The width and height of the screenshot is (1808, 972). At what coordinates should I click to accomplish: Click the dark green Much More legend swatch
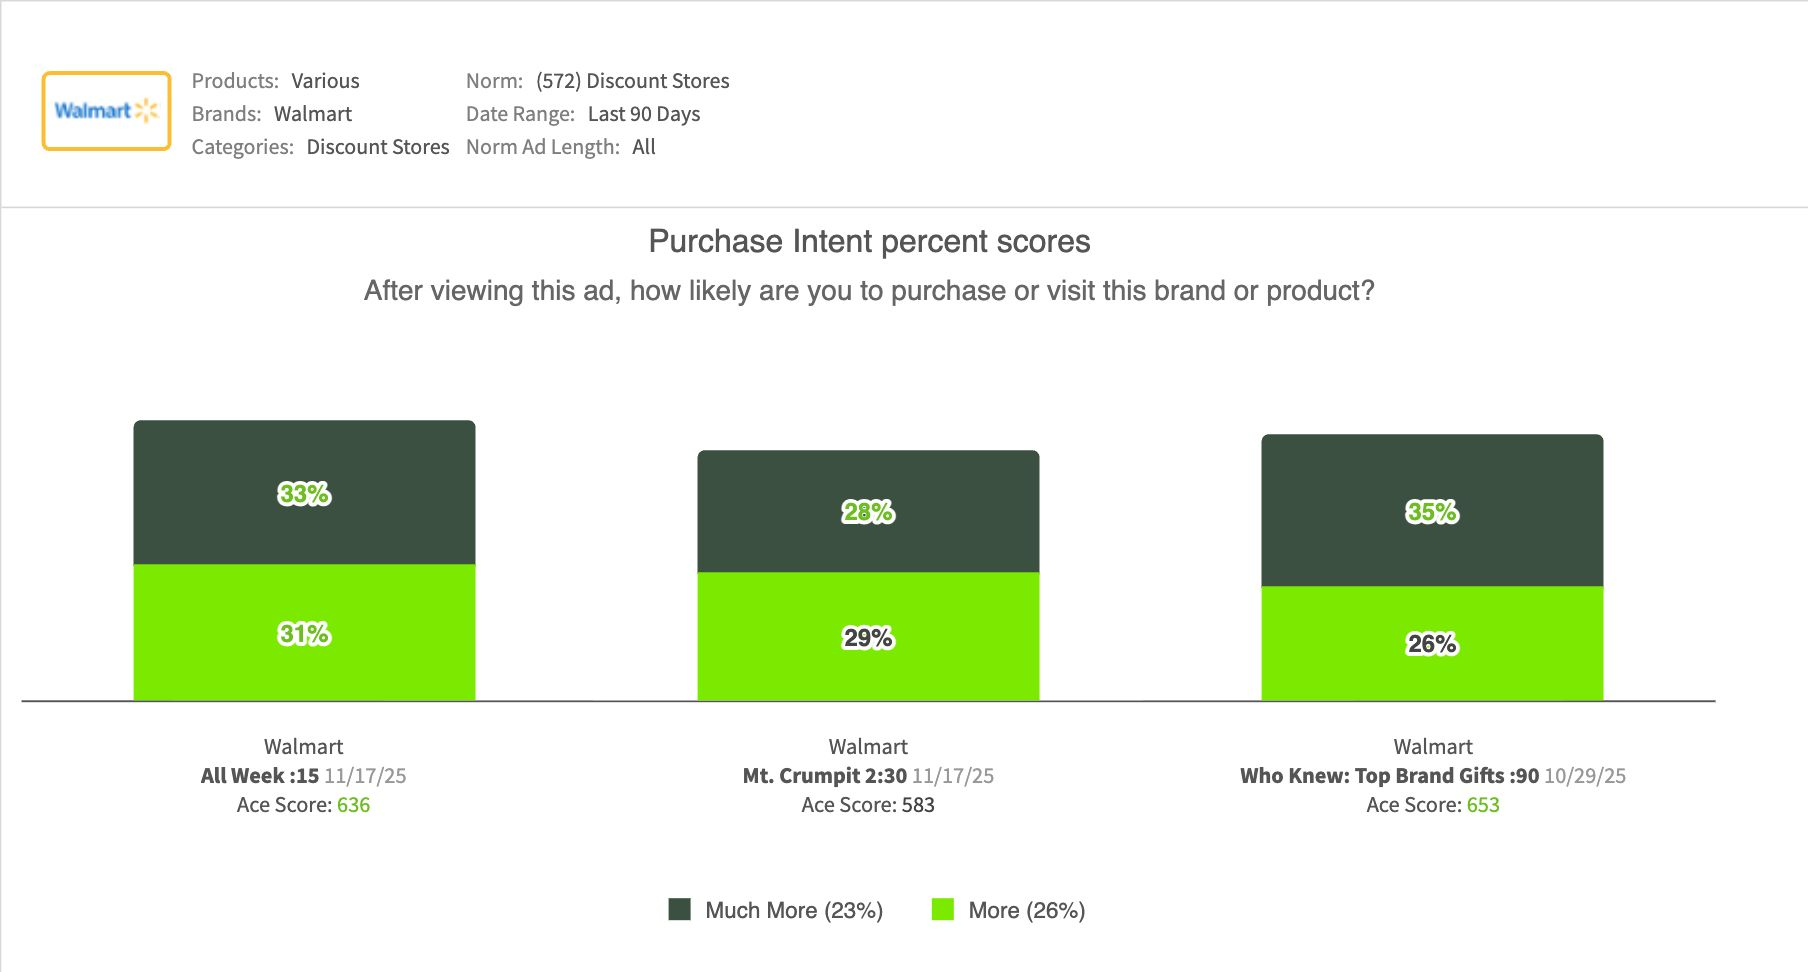coord(680,909)
